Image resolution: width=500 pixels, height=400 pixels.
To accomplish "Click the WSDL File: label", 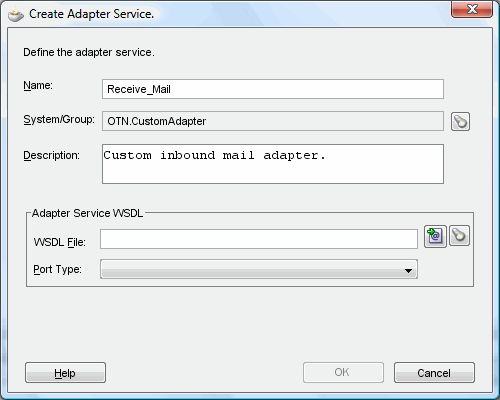I will pyautogui.click(x=60, y=242).
